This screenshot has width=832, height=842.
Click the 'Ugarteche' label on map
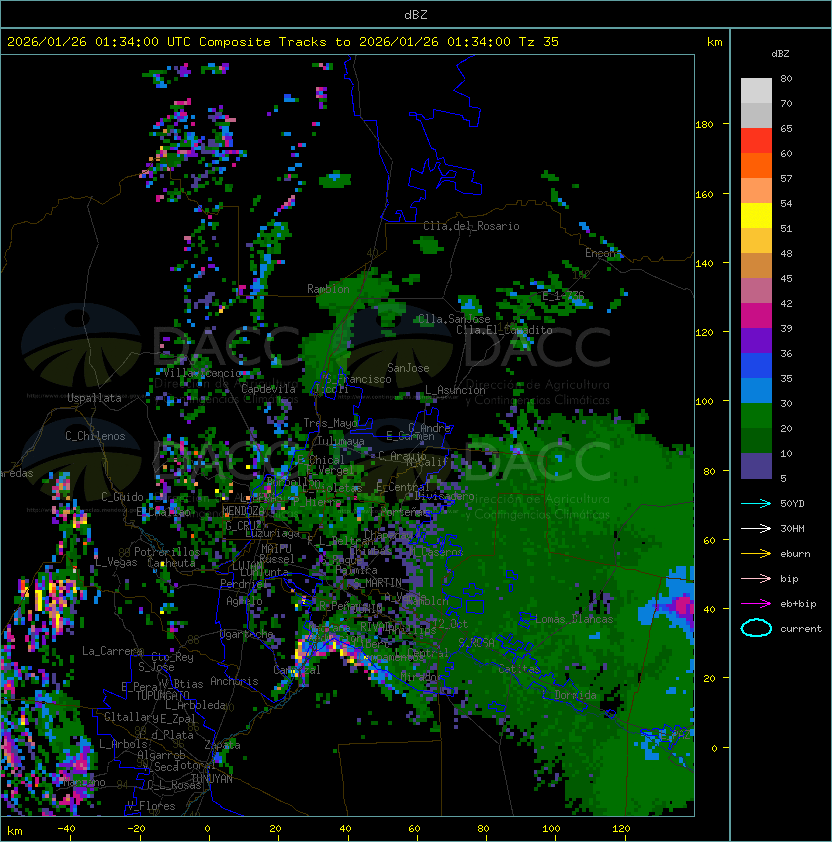pyautogui.click(x=247, y=634)
